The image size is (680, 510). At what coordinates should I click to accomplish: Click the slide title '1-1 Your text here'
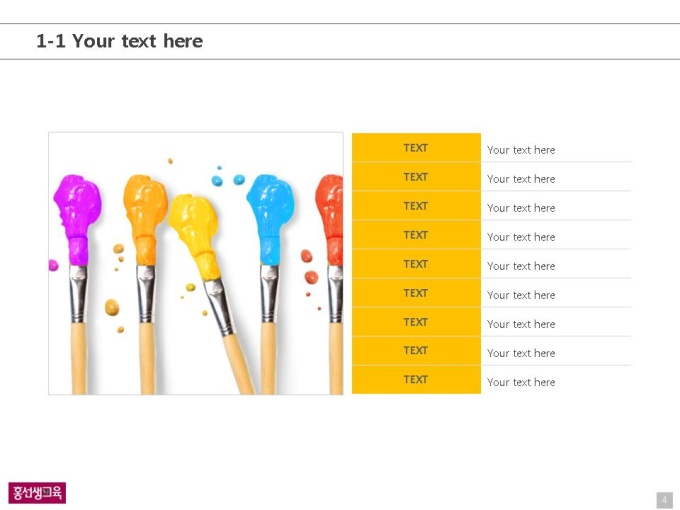click(119, 41)
